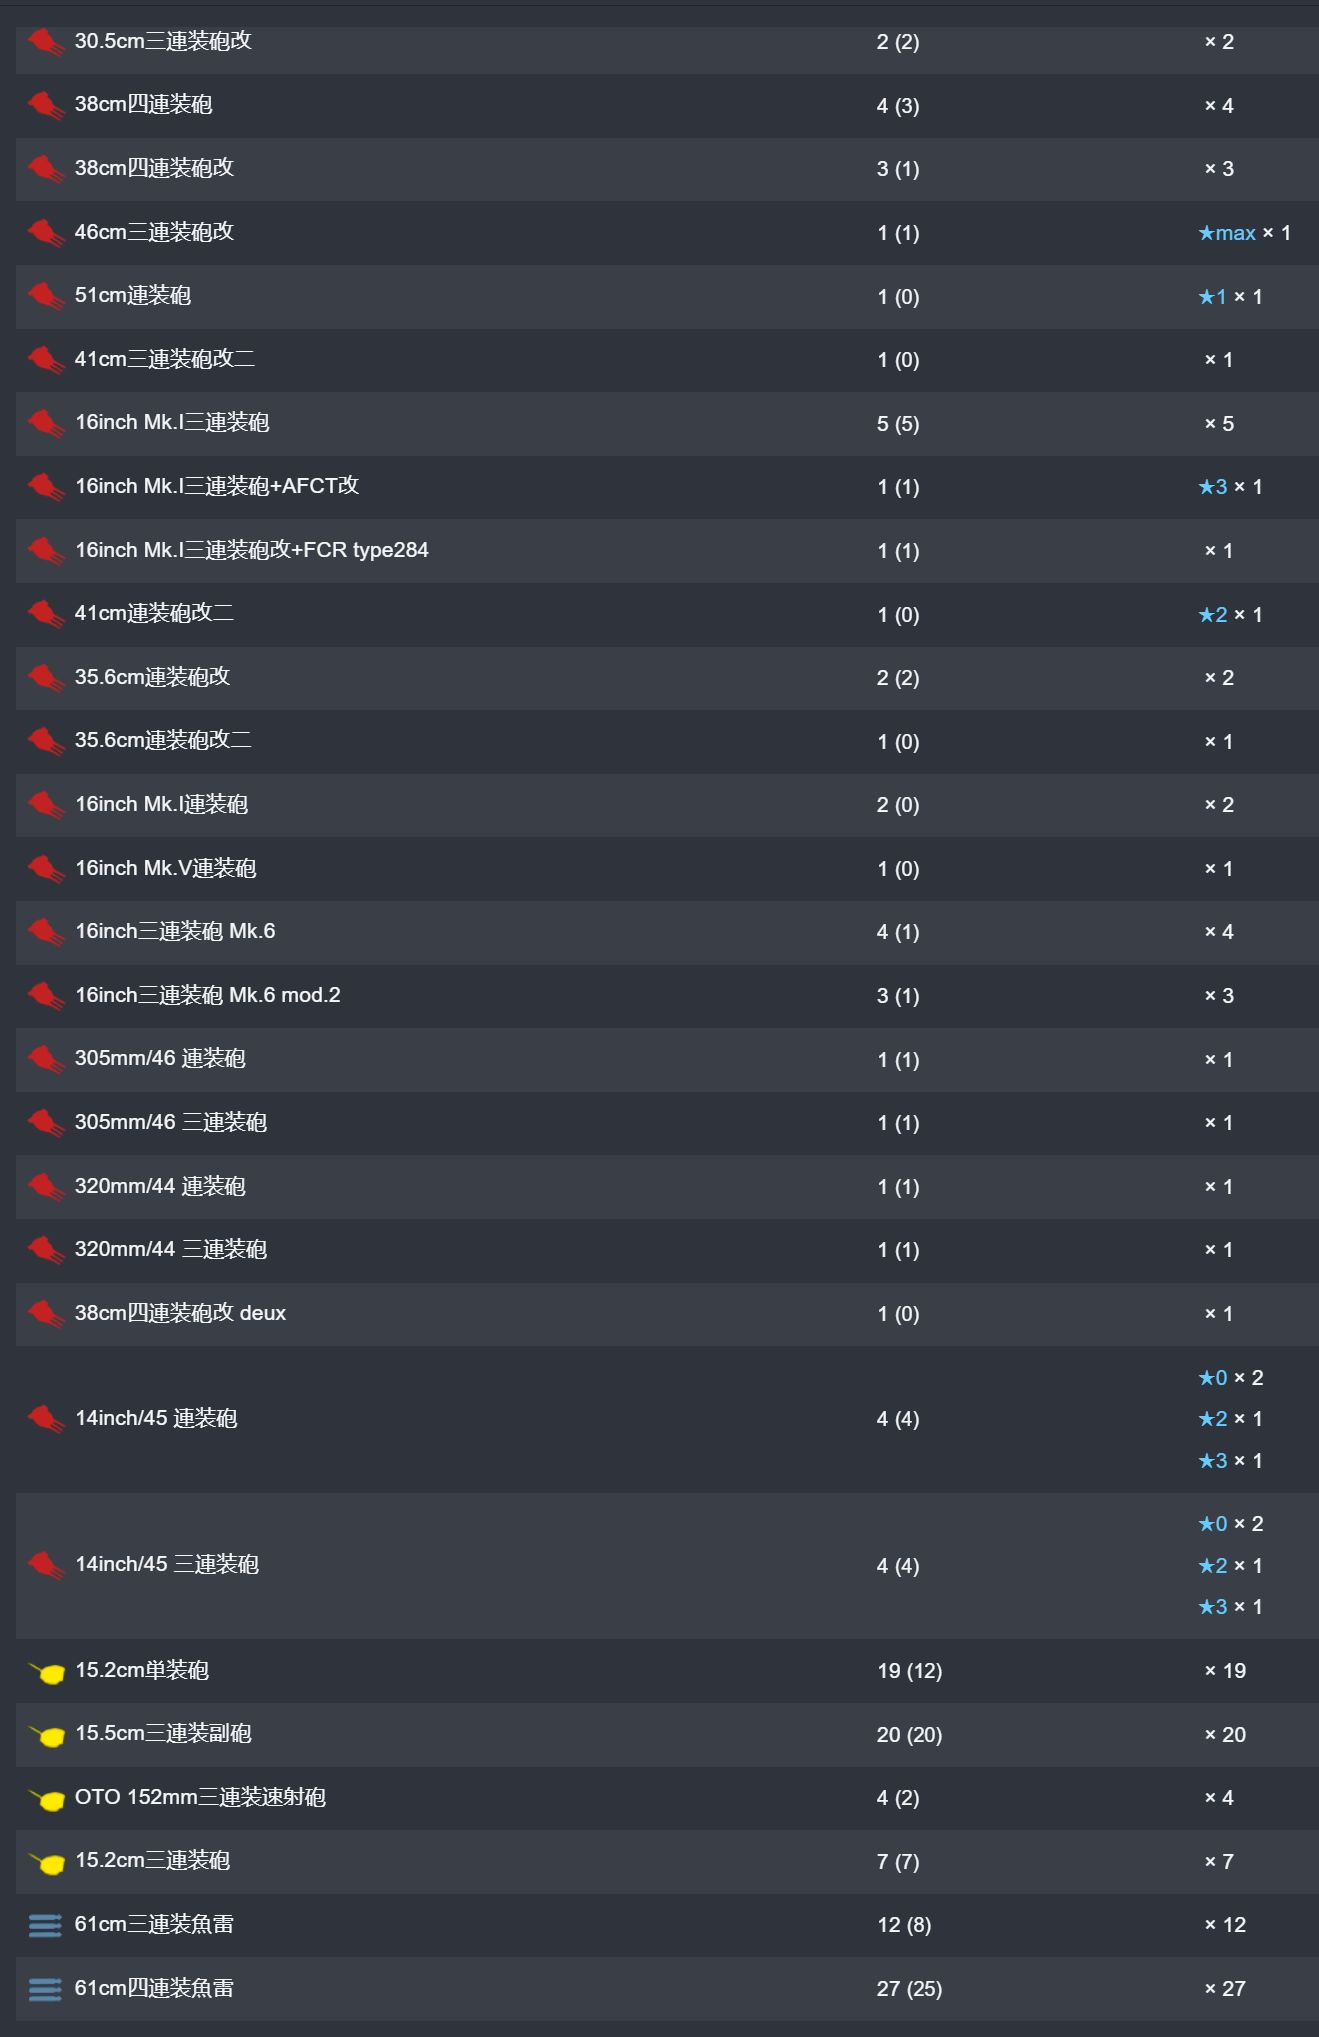
Task: Click torpedo icon beside 61cm四連装魚雷
Action: pos(45,1989)
